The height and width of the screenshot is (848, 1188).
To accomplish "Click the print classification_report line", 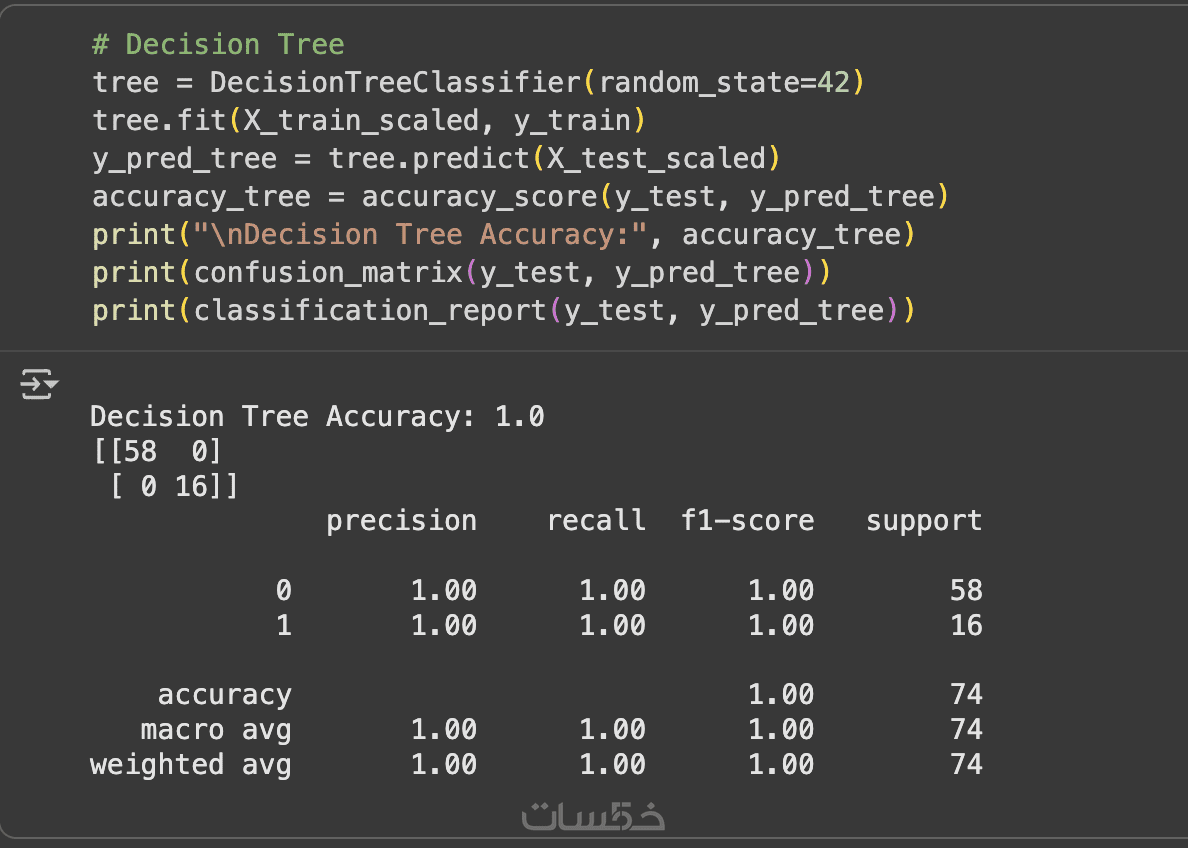I will pos(503,311).
